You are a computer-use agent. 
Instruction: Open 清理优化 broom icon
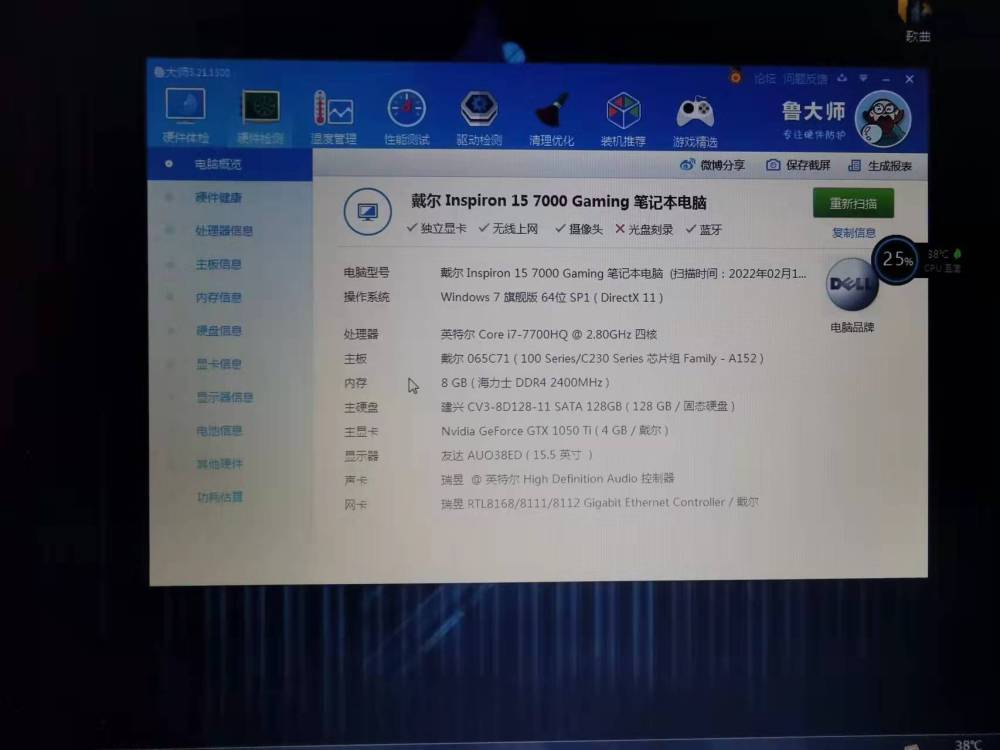coord(552,110)
